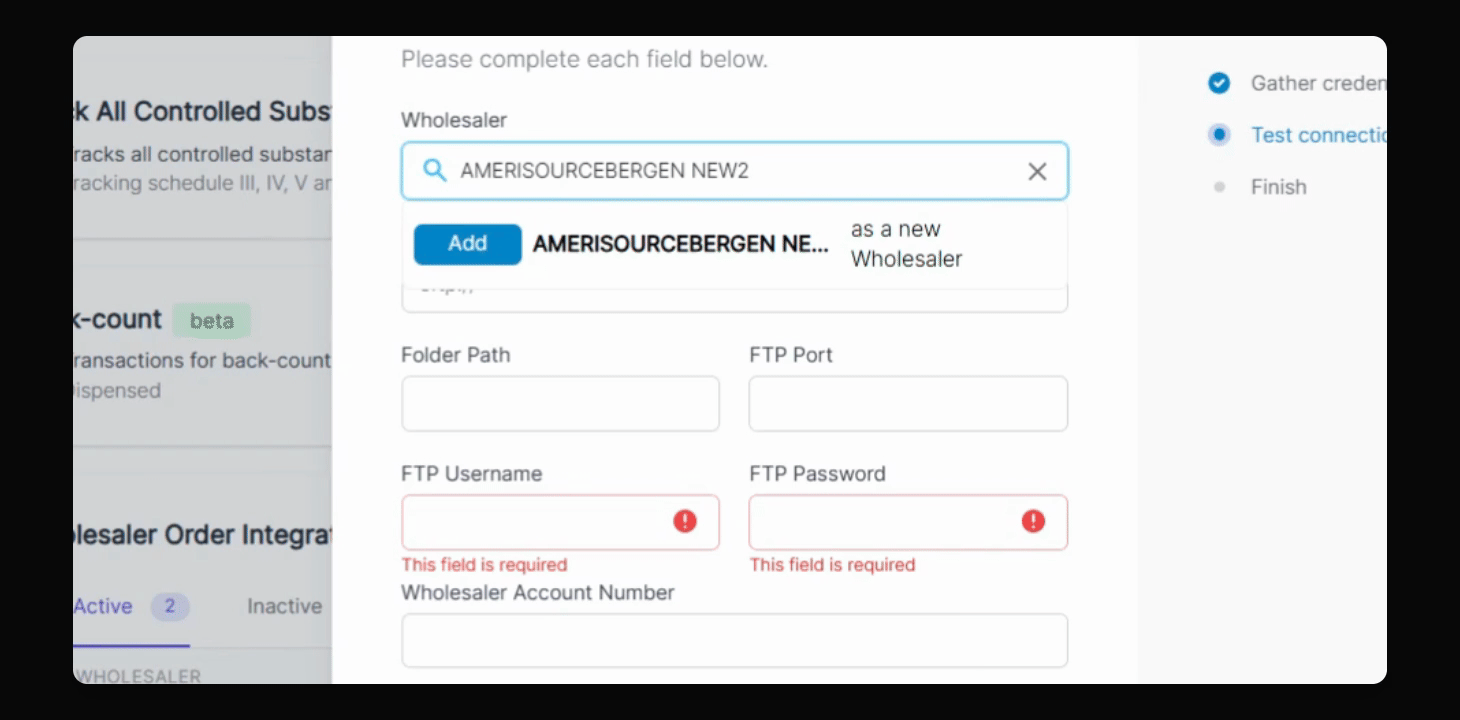The height and width of the screenshot is (720, 1460).
Task: Focus the FTP Password input
Action: click(x=883, y=522)
